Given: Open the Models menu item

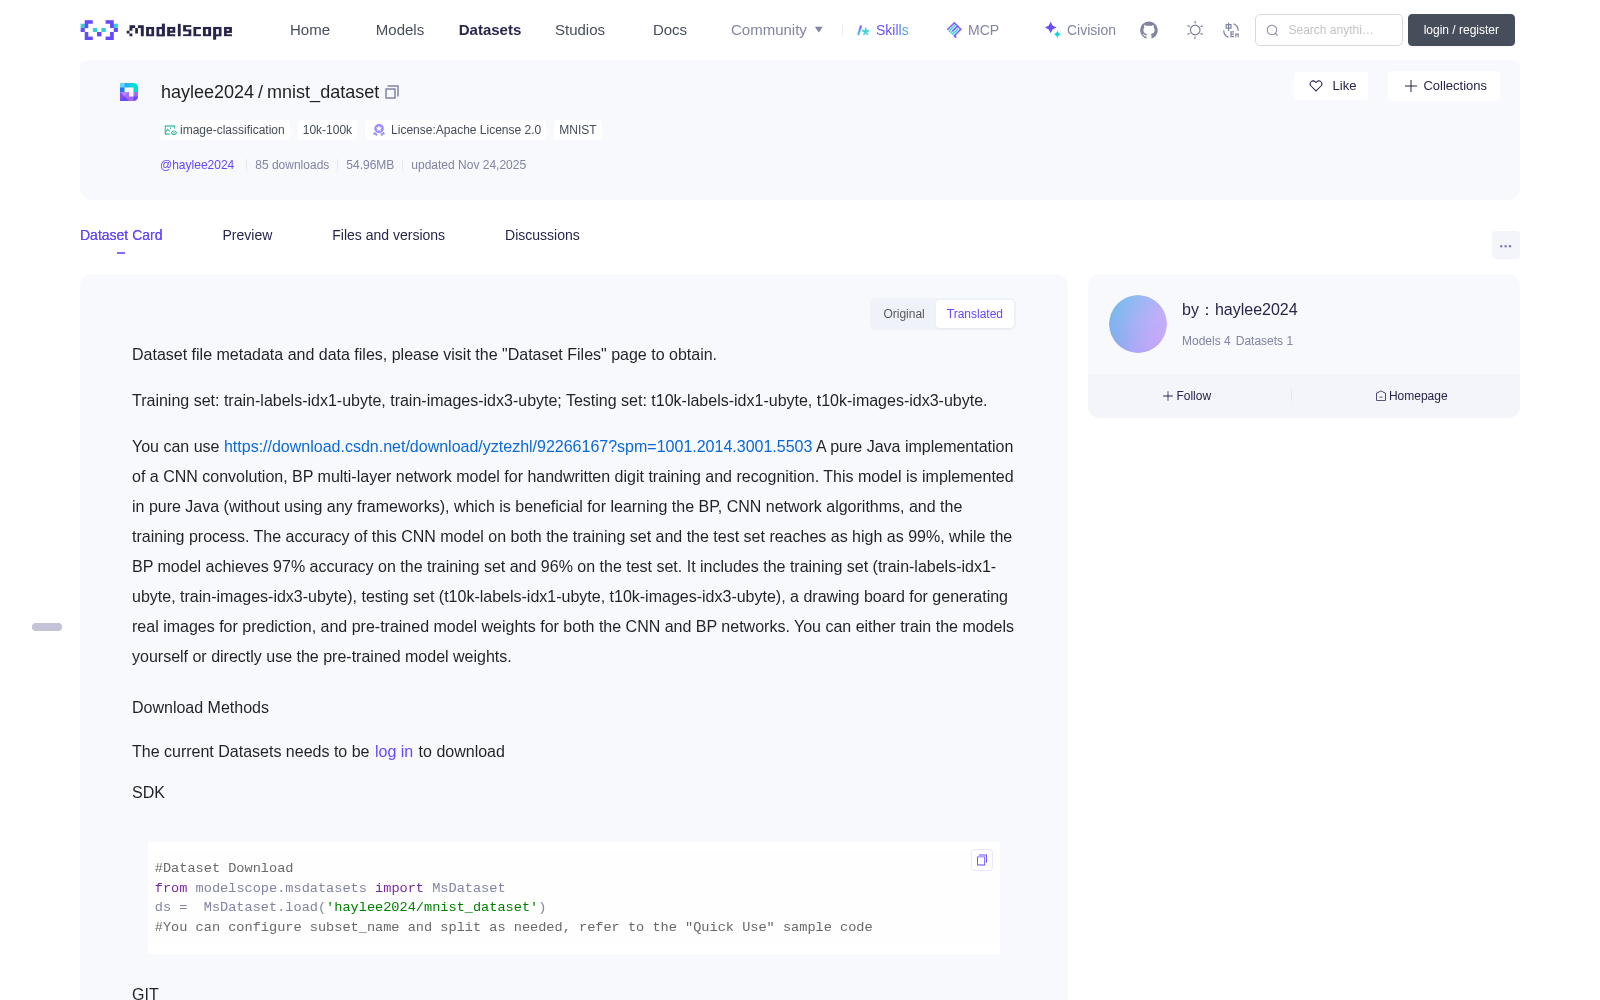Looking at the screenshot, I should point(400,30).
